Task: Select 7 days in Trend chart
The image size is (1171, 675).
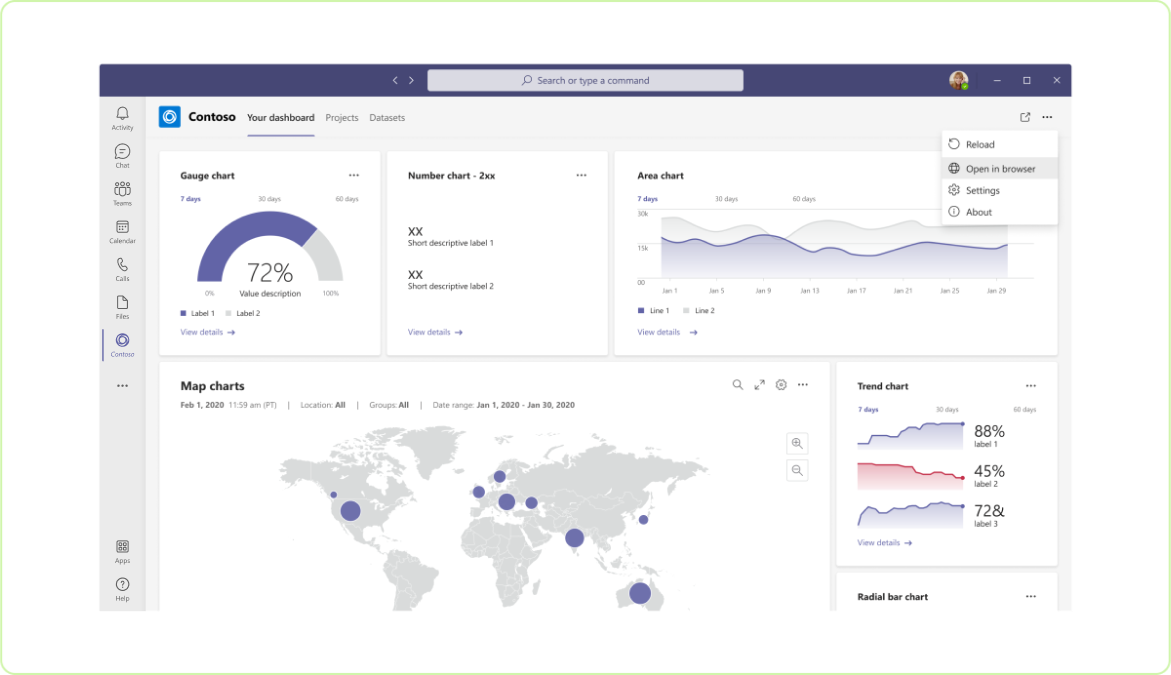Action: [868, 409]
